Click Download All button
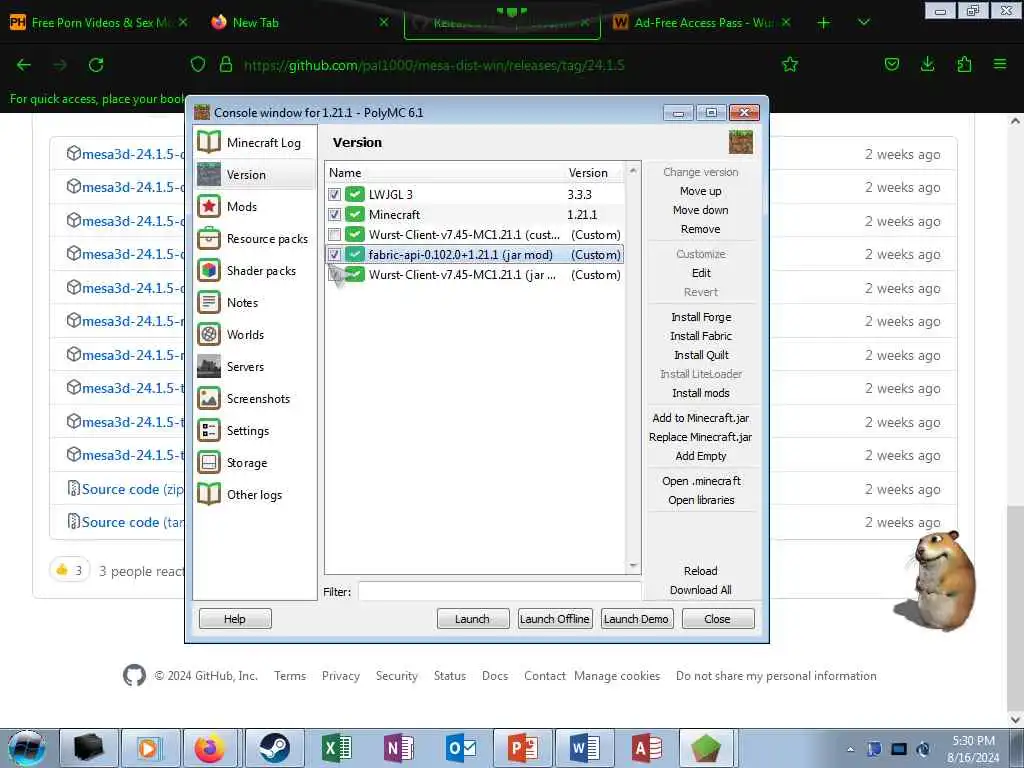The image size is (1024, 768). (700, 590)
